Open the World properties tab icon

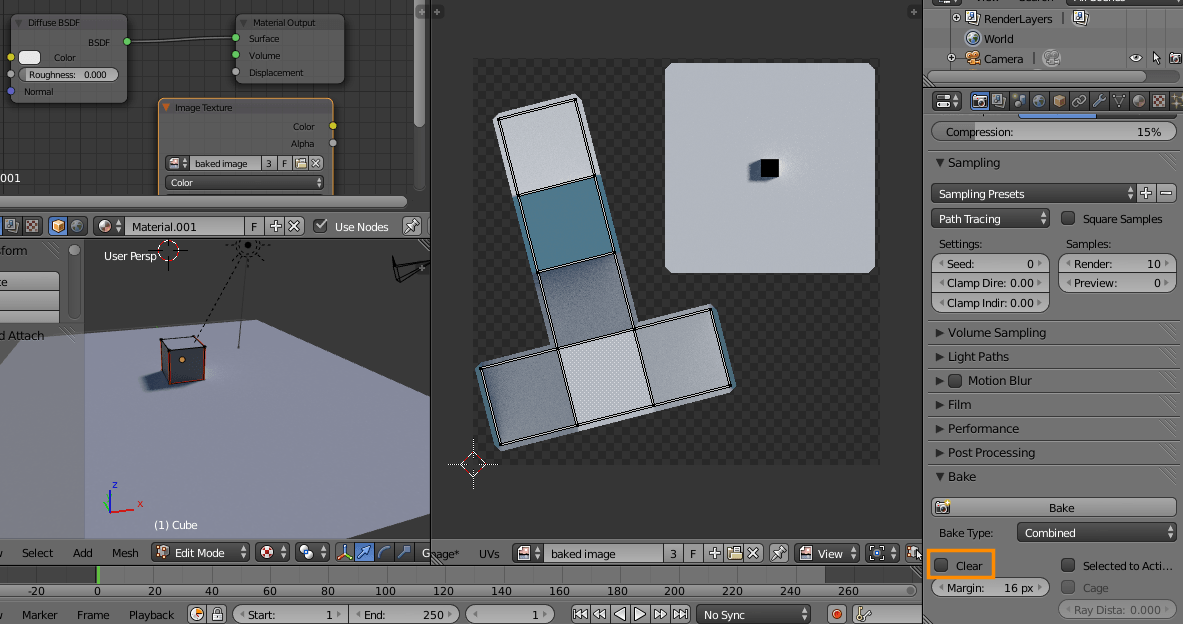tap(1039, 101)
